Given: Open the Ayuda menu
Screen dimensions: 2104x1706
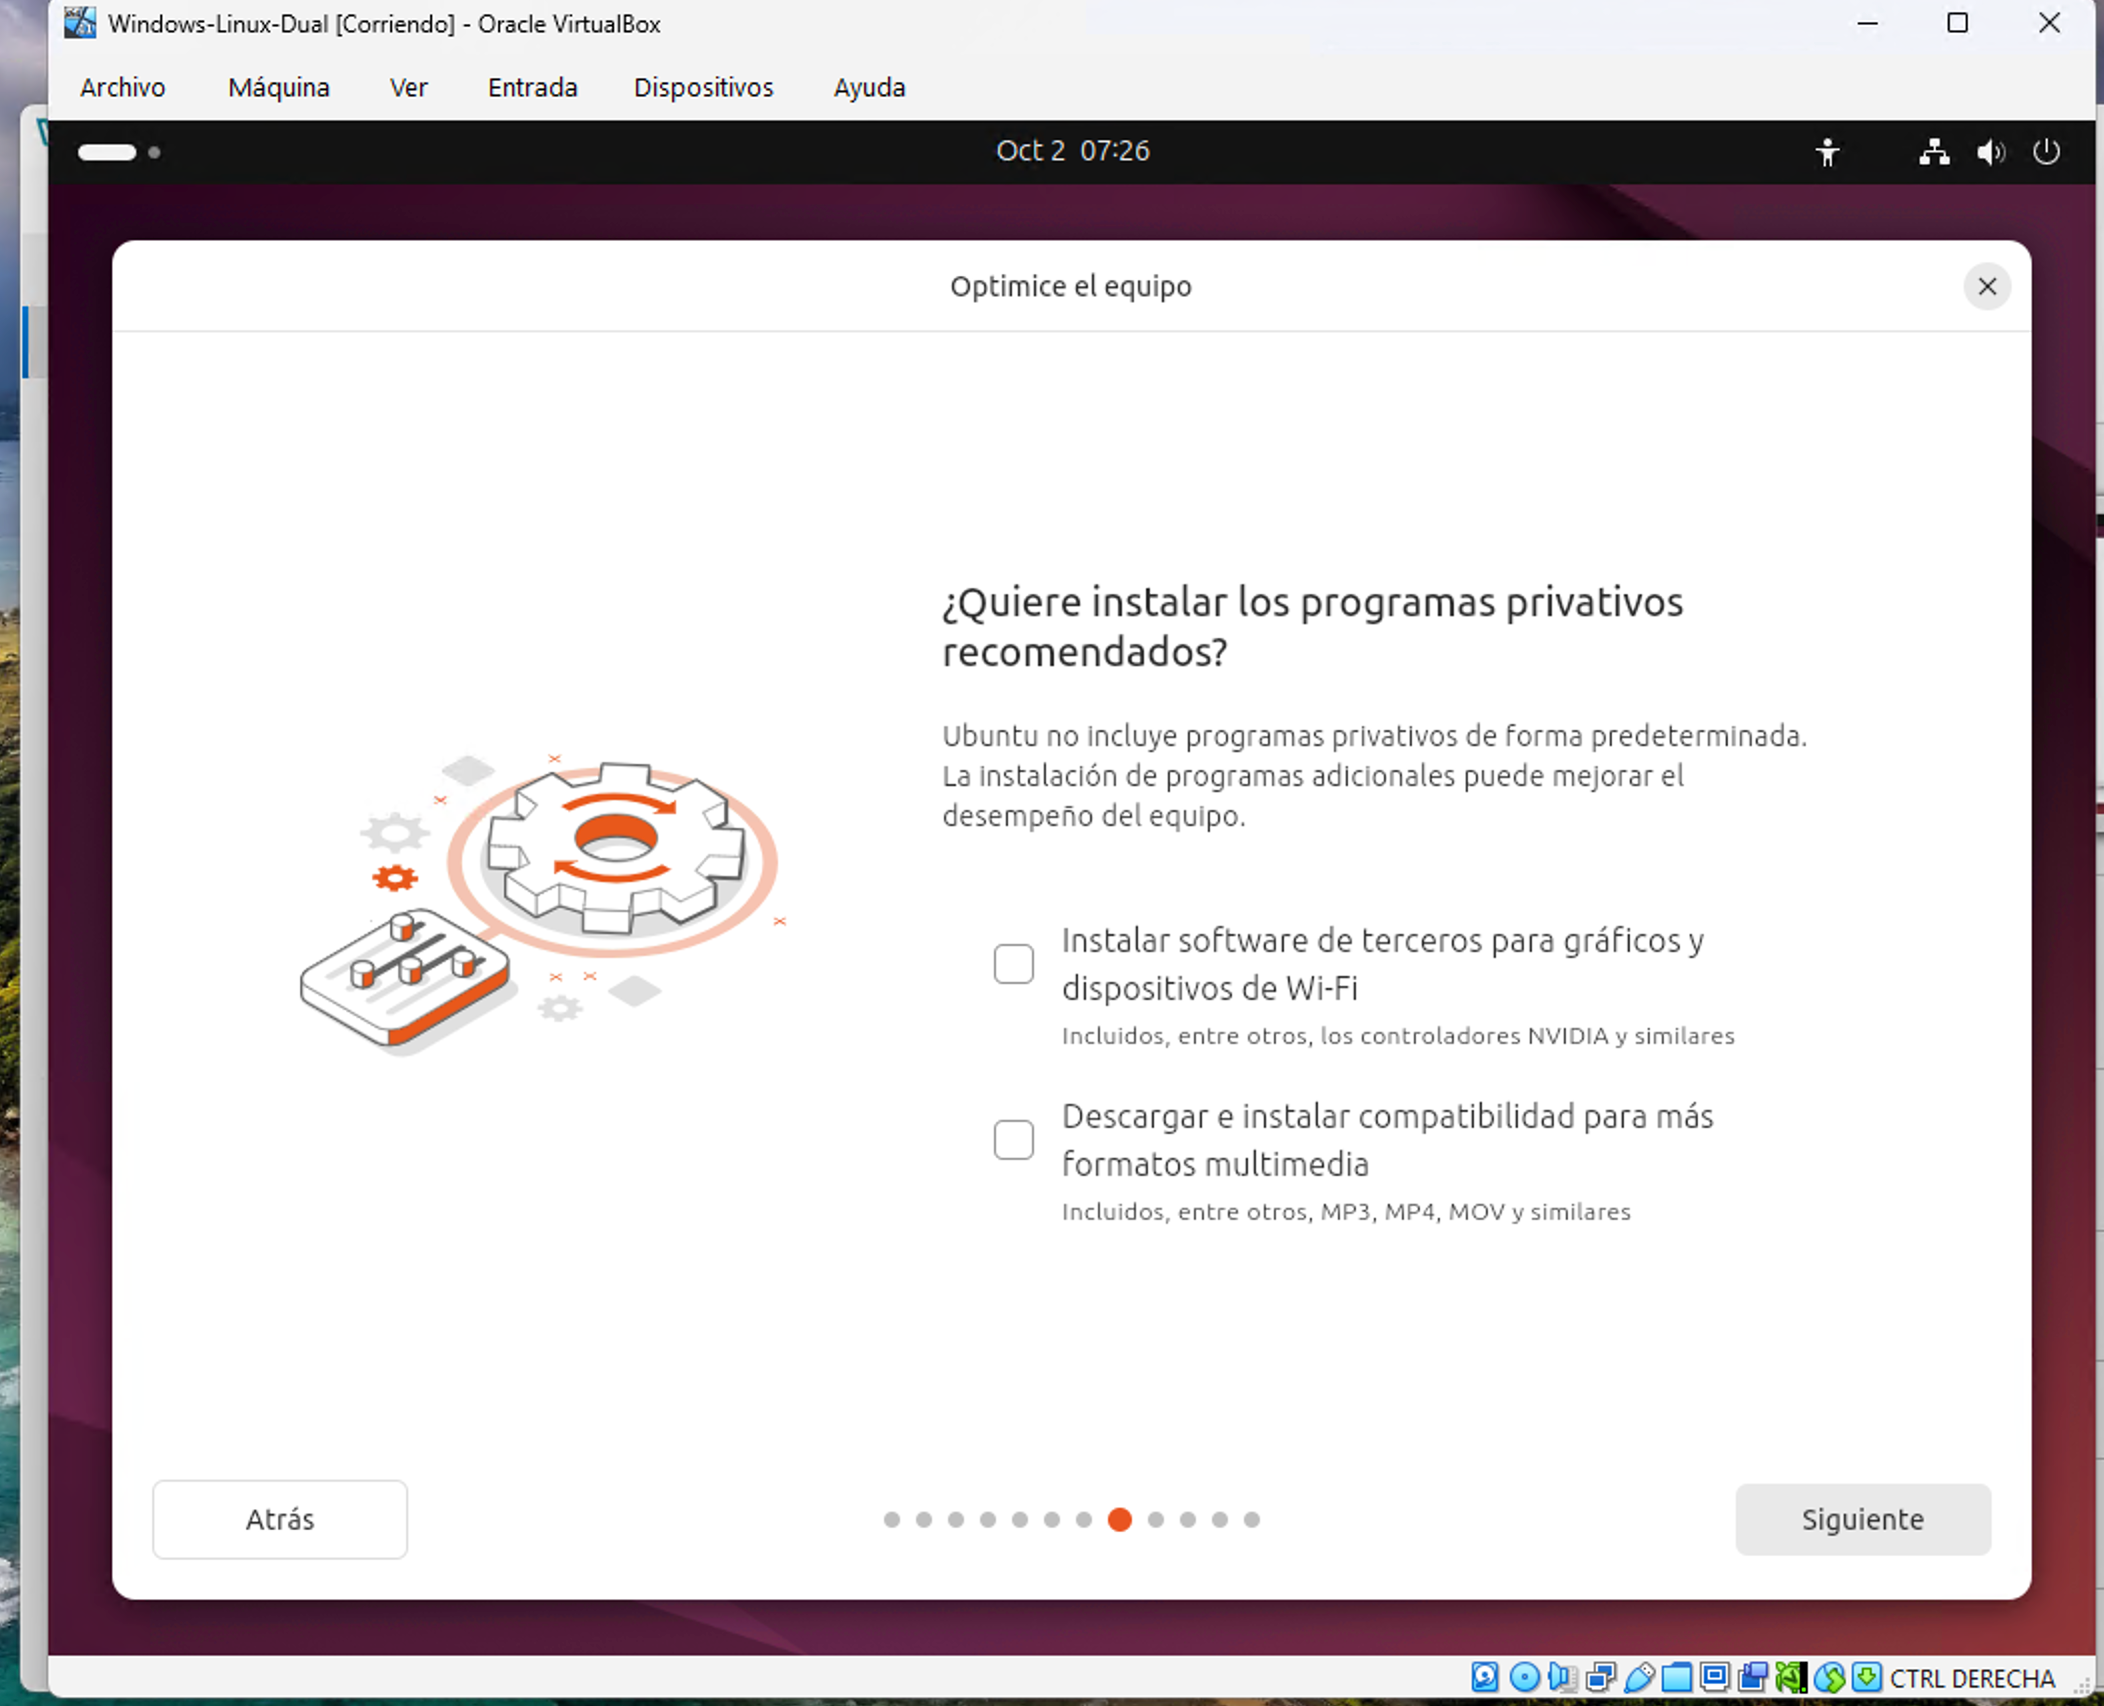Looking at the screenshot, I should pos(869,87).
